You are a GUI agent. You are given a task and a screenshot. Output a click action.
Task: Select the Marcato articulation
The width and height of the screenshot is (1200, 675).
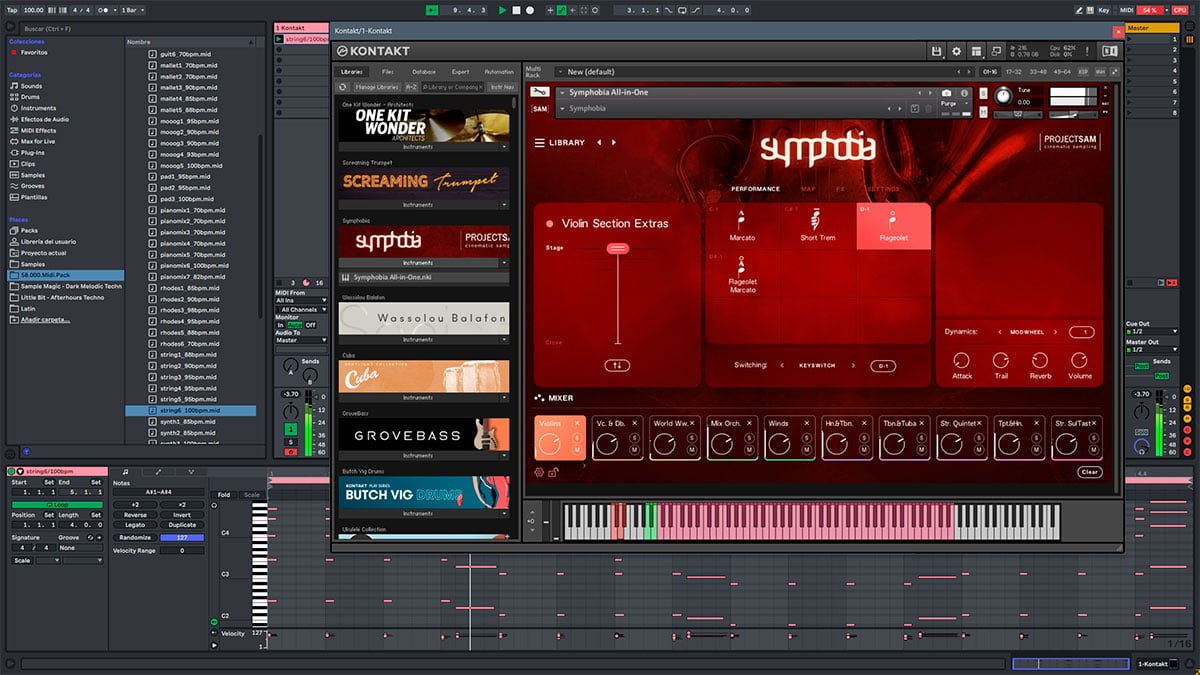[742, 226]
